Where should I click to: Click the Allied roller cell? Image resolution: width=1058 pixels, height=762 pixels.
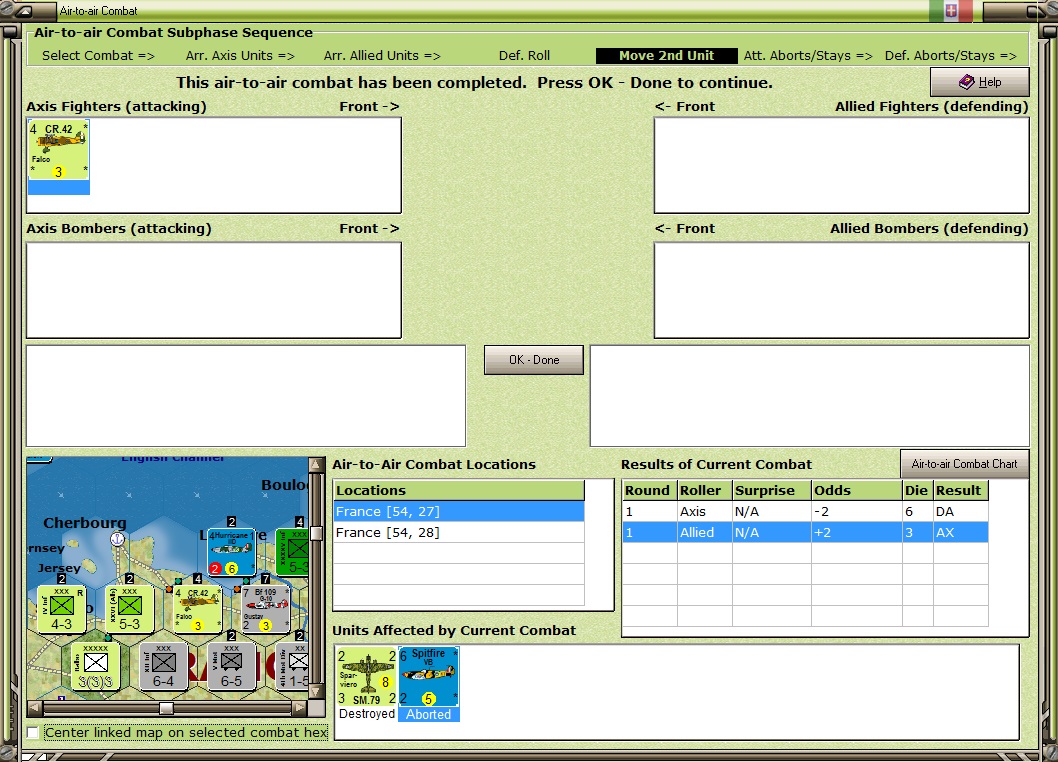coord(704,533)
